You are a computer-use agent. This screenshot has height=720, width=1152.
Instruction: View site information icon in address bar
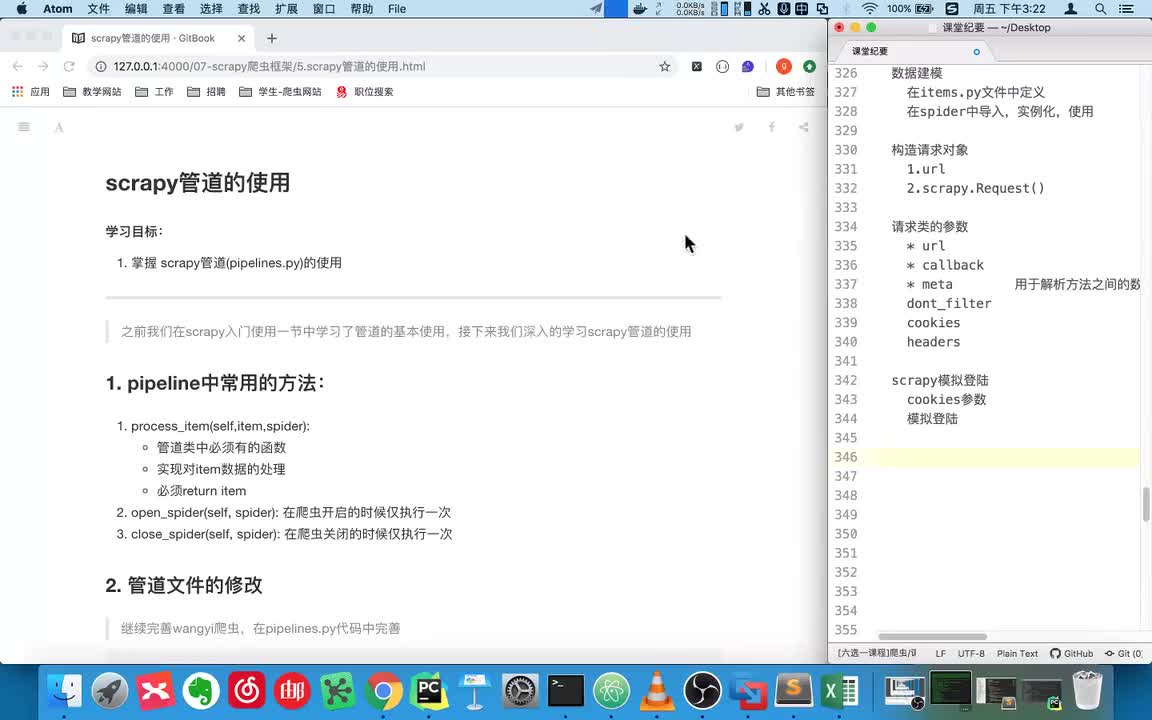(x=101, y=66)
